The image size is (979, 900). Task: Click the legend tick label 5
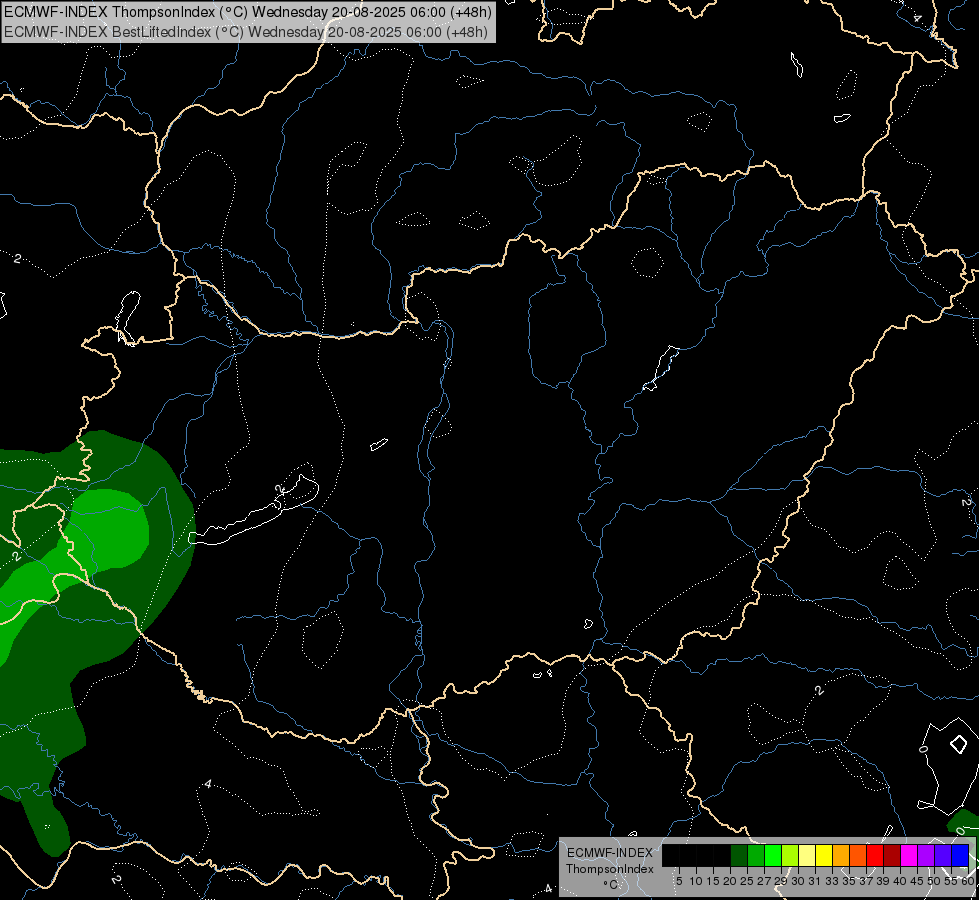679,881
